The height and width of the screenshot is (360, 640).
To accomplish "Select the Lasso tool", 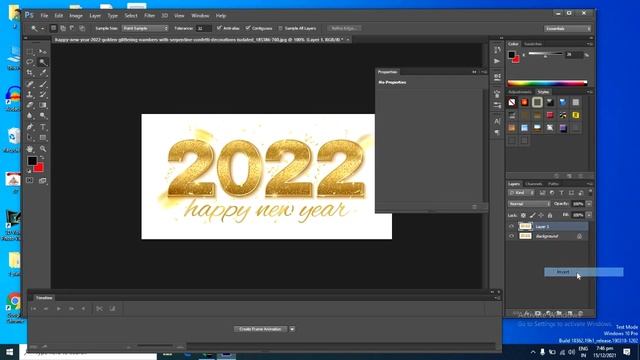I will click(x=30, y=62).
